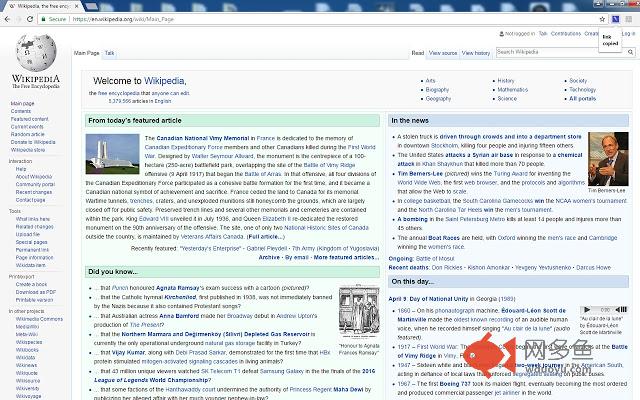The image size is (640, 400).
Task: Click the browser address bar URL
Action: coord(123,19)
